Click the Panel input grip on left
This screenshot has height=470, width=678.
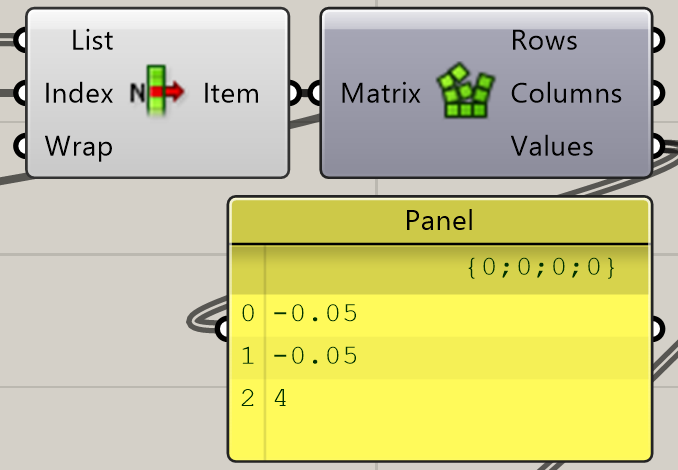pos(222,329)
